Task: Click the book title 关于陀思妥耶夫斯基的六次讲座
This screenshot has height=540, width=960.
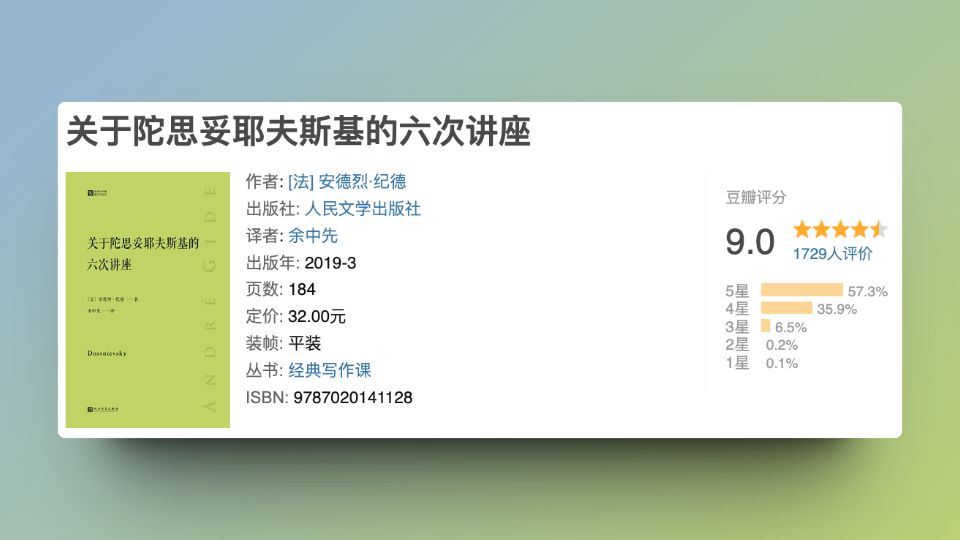Action: tap(298, 132)
